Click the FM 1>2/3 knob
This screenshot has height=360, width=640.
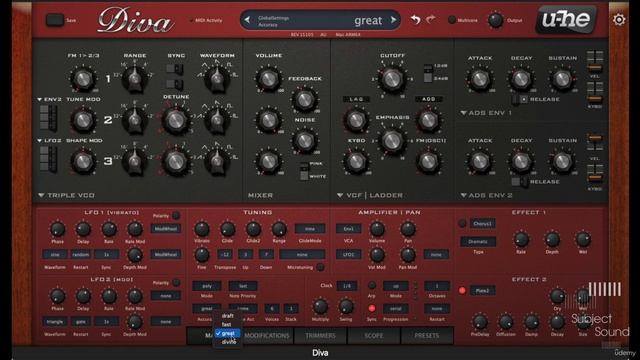83,79
